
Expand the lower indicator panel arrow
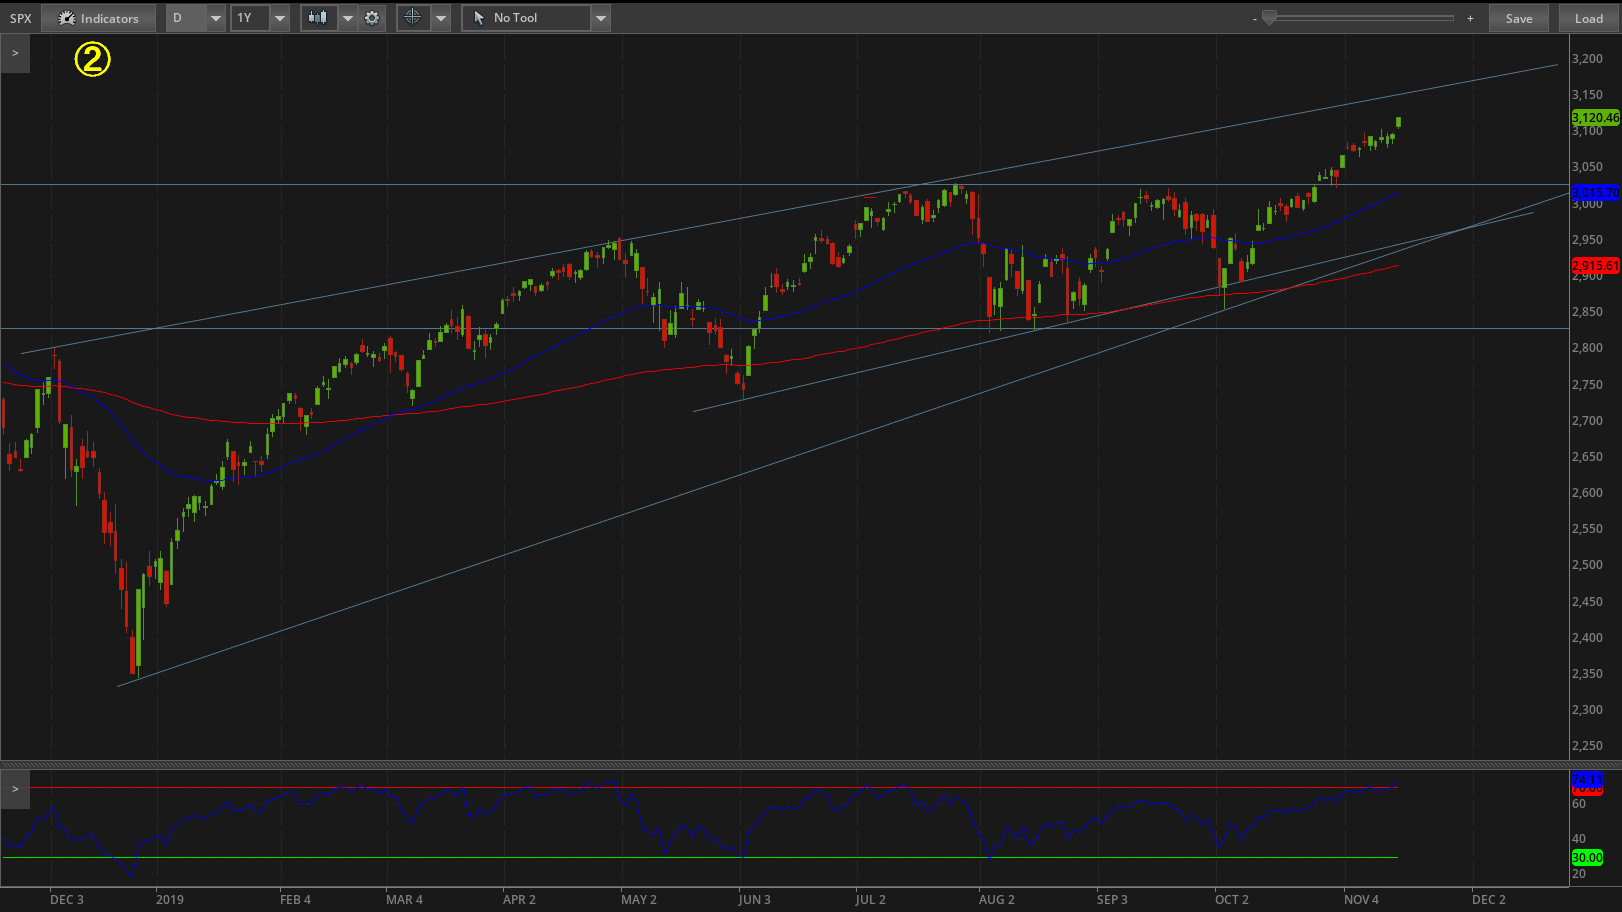pos(14,788)
